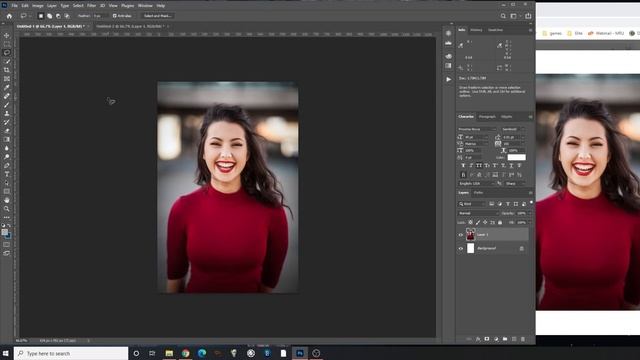Toggle Lock transparent pixels icon
Viewport: 640px width, 360px height.
pos(471,222)
